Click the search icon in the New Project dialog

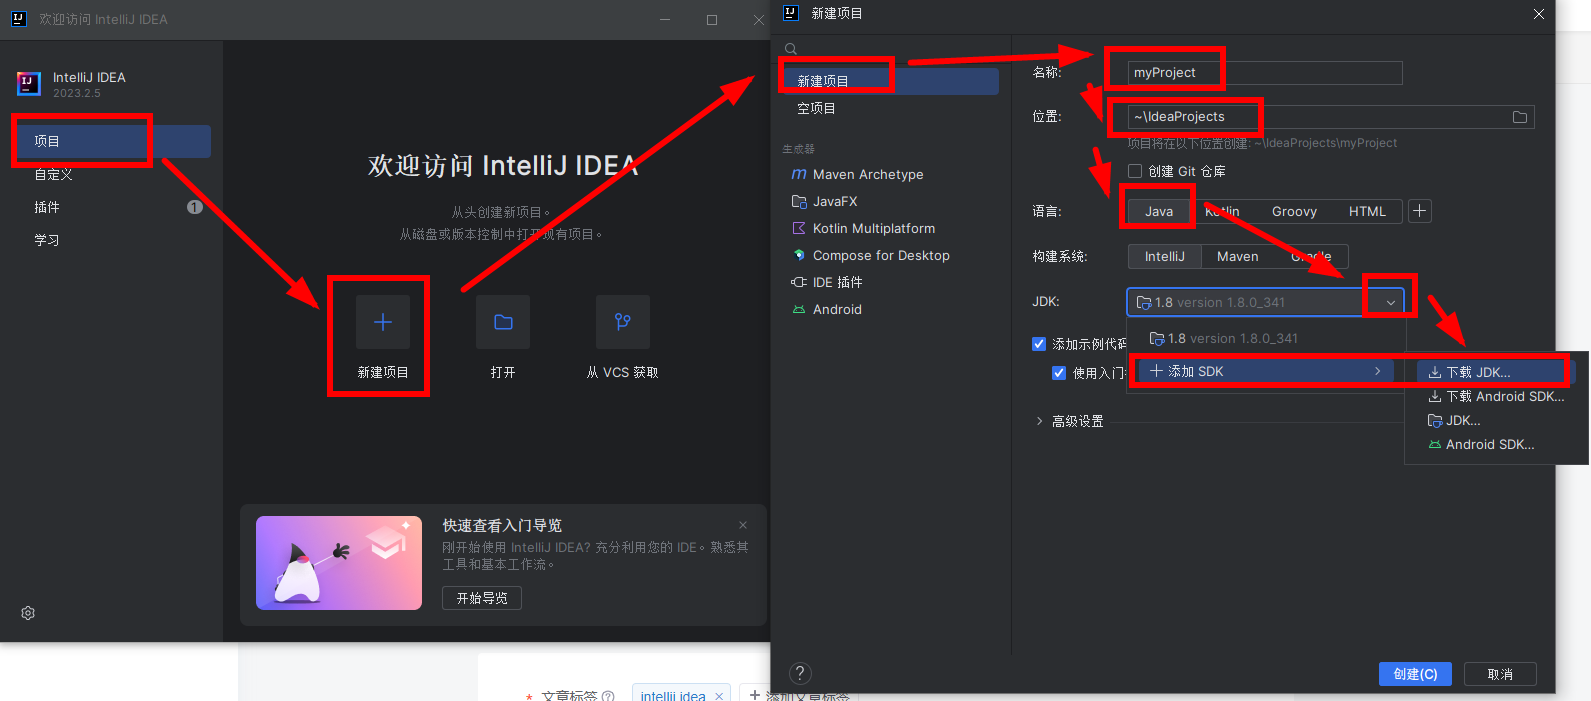(x=791, y=49)
